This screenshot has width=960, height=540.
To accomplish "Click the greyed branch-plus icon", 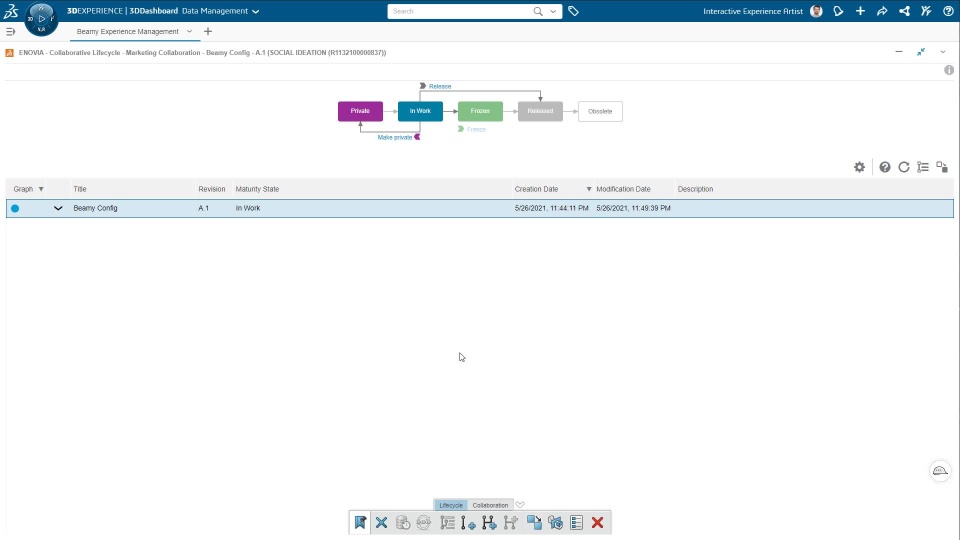I will pyautogui.click(x=510, y=522).
